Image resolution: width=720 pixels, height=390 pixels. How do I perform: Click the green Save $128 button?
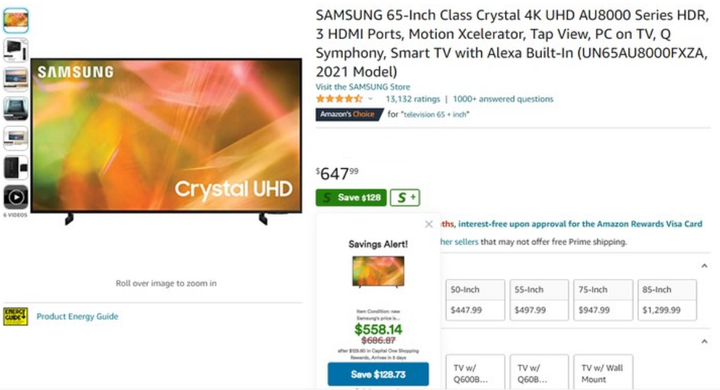(x=351, y=198)
